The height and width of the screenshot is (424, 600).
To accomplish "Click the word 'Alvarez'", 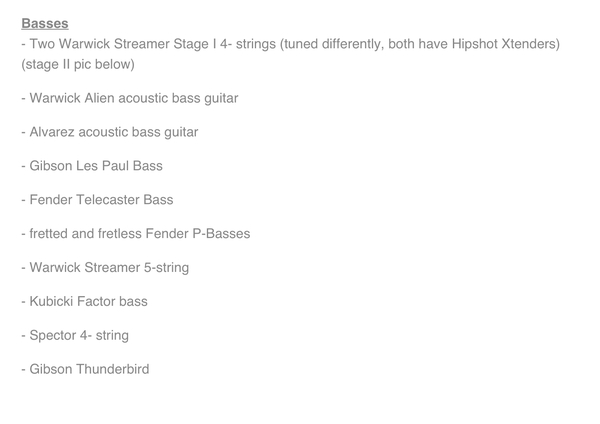I will click(52, 132).
